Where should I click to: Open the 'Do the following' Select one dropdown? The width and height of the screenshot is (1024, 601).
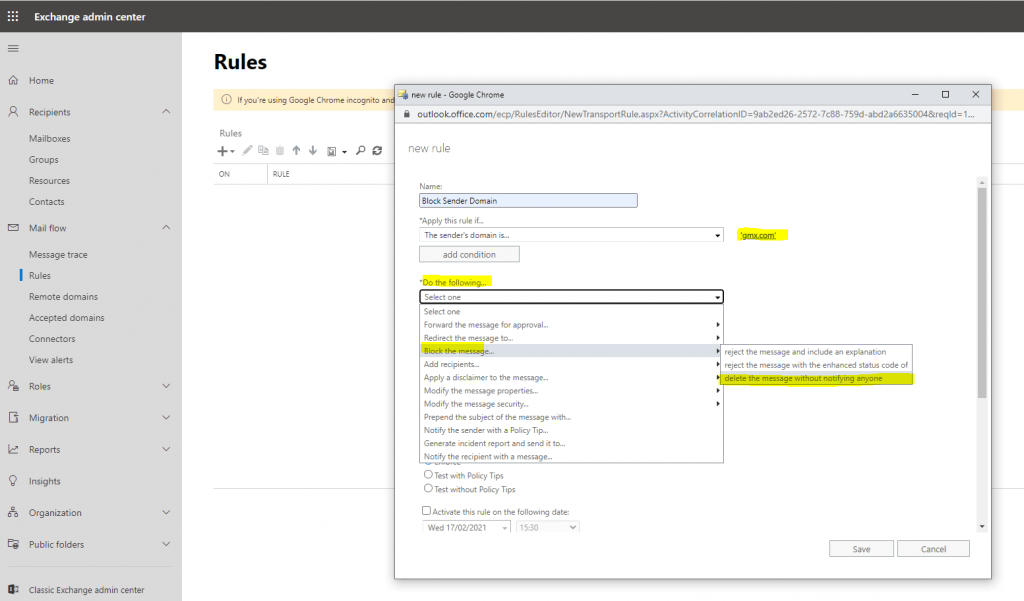click(x=571, y=297)
